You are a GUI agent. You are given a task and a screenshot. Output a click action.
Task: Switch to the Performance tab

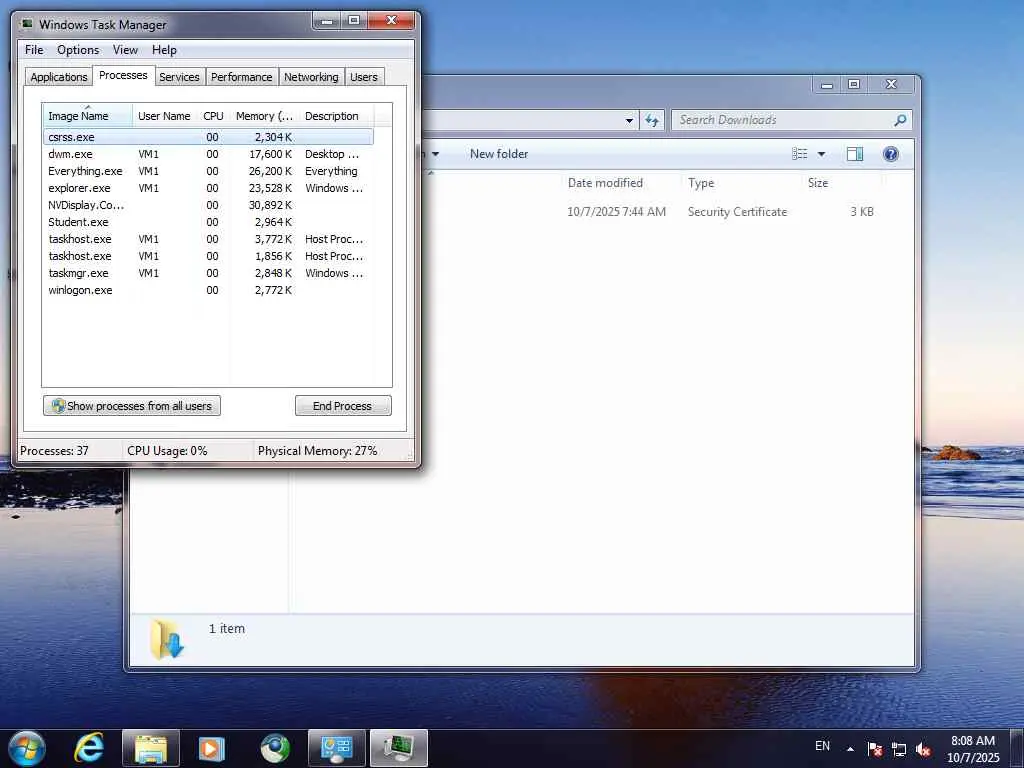click(241, 77)
